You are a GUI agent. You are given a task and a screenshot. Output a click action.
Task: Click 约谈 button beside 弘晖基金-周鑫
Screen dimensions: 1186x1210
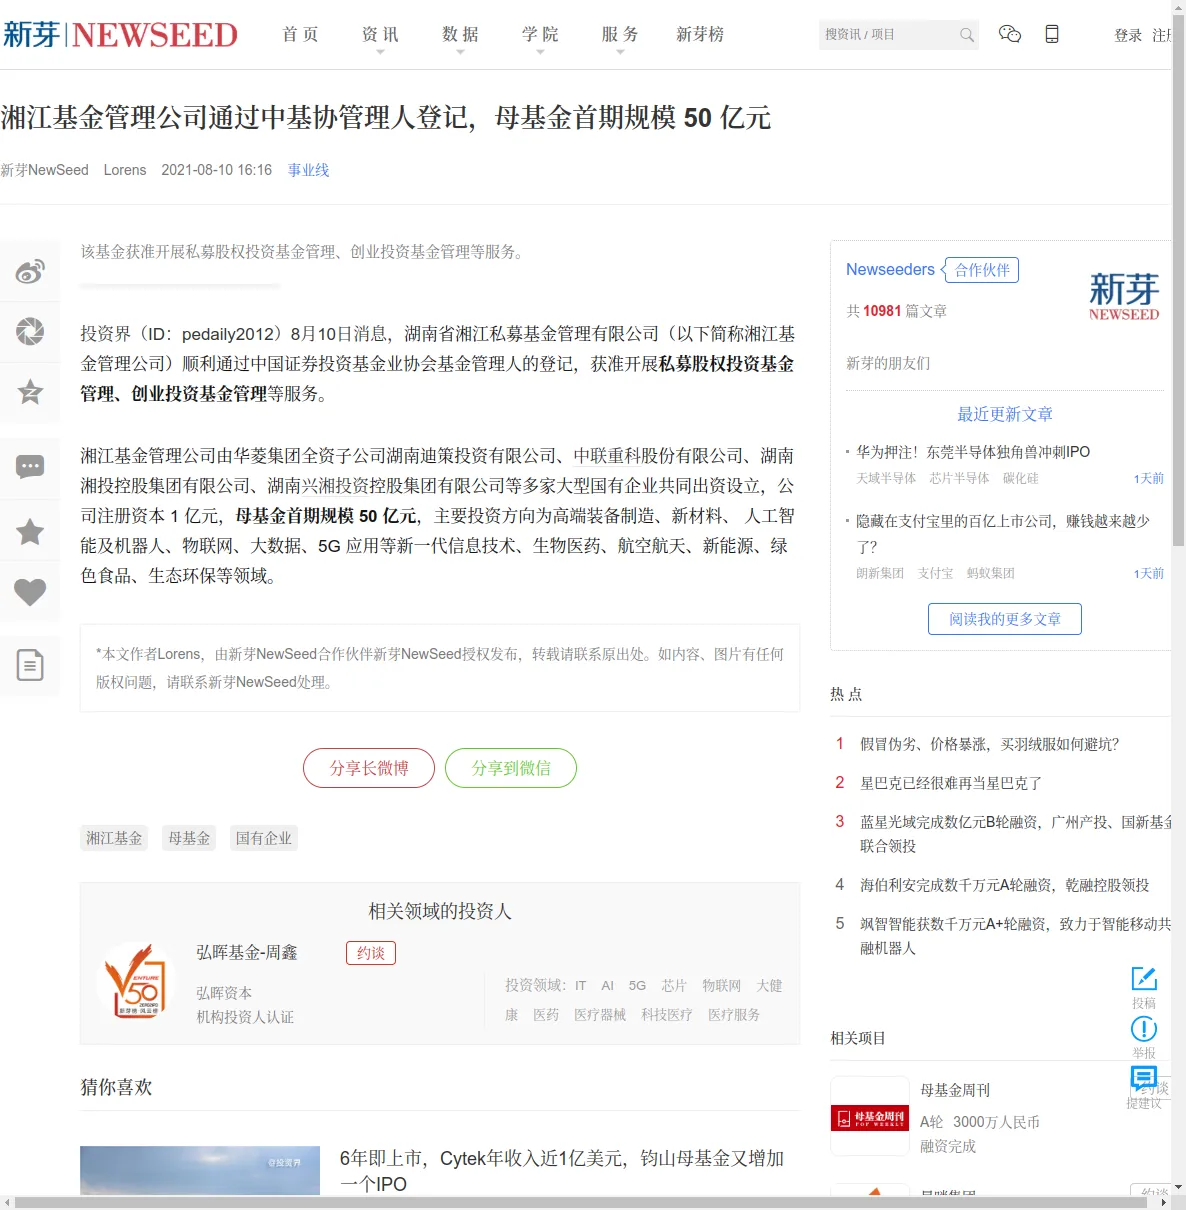coord(371,953)
